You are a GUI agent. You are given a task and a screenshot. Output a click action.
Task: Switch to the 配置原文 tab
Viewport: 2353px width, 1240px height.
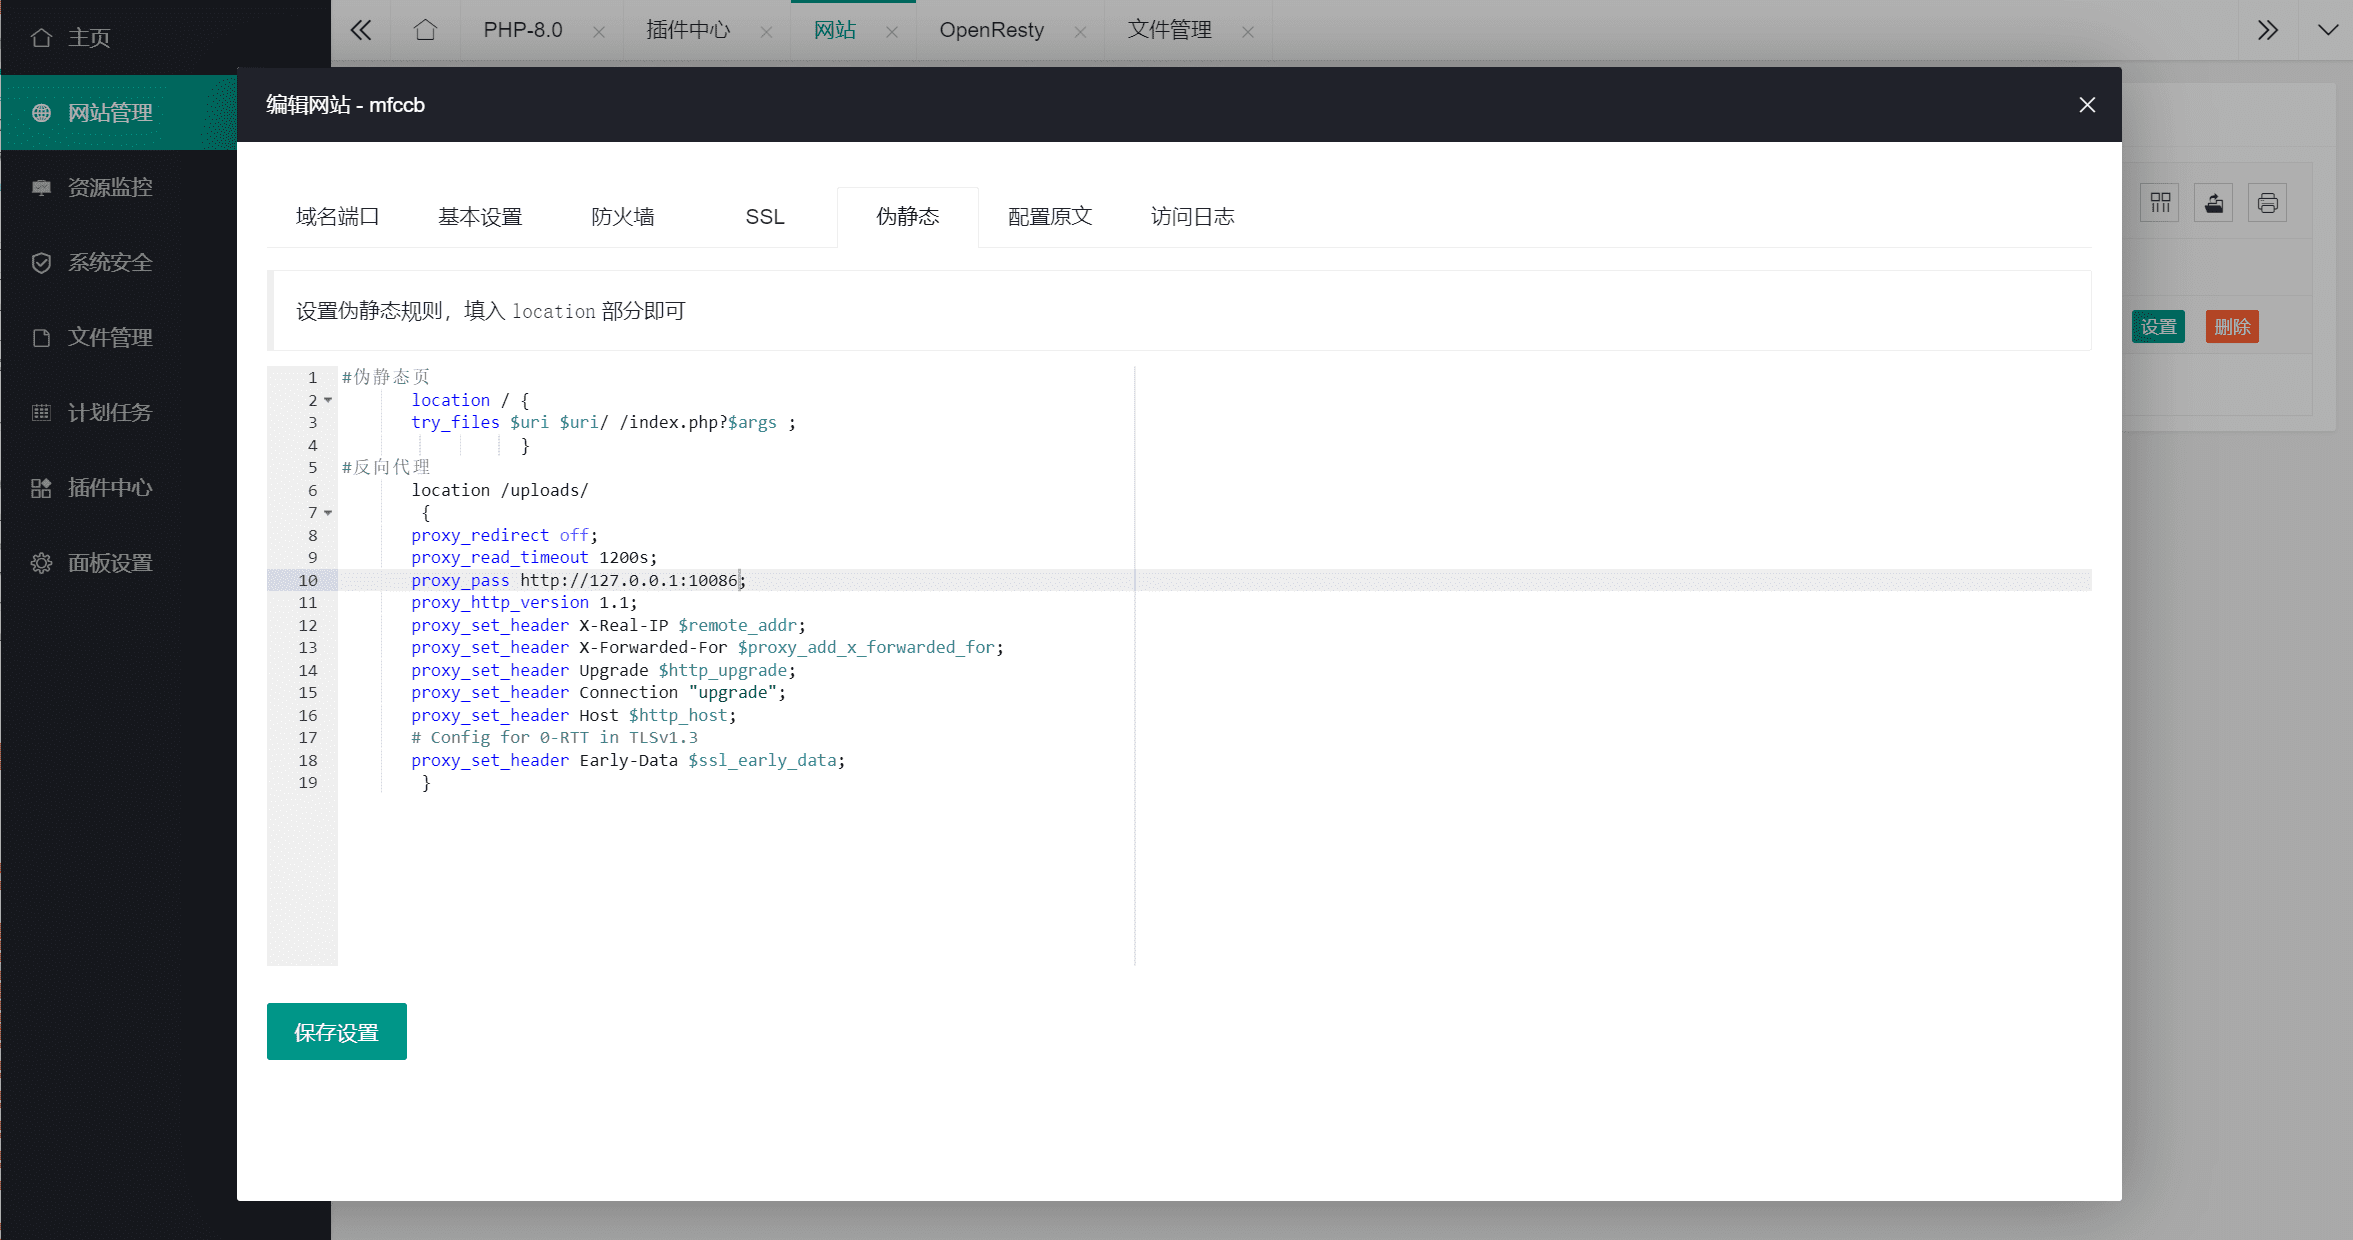(1049, 217)
